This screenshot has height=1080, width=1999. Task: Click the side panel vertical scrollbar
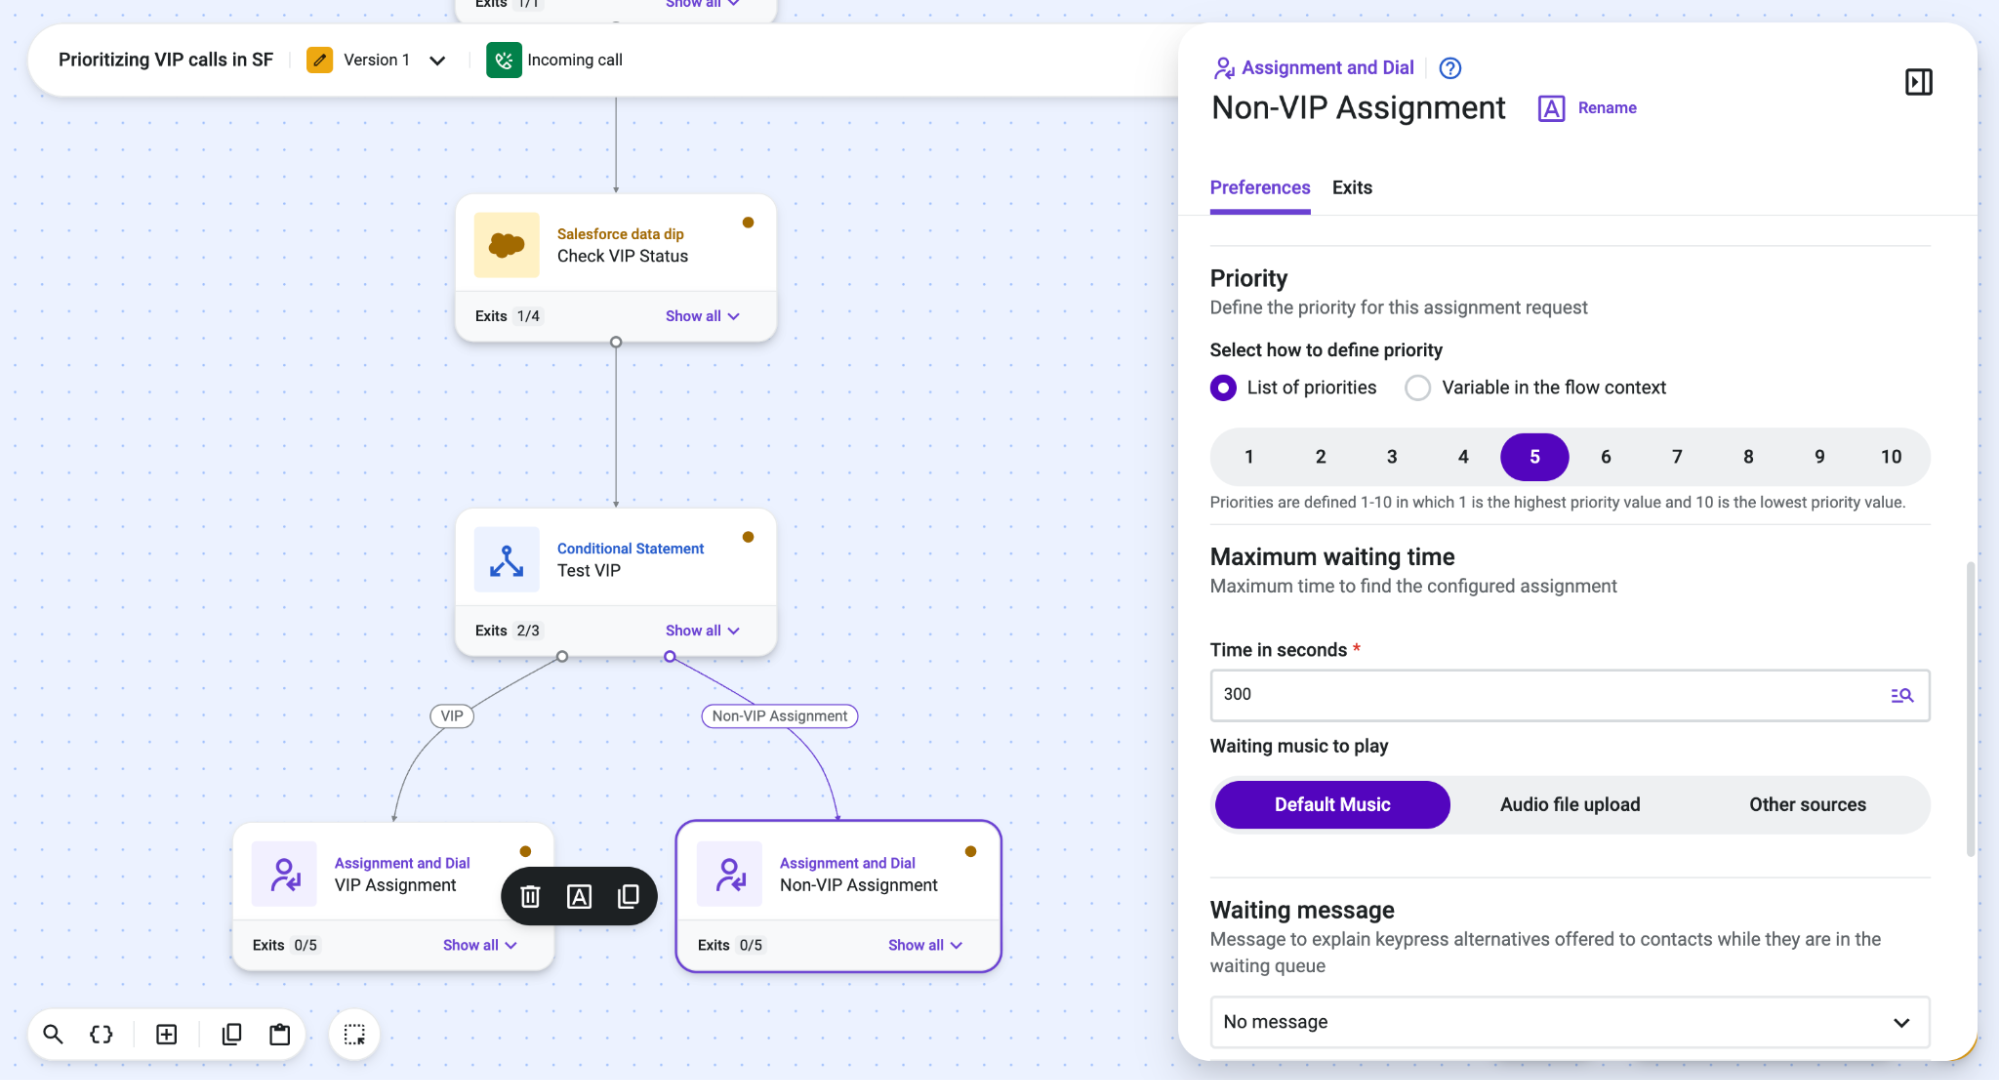[x=1970, y=709]
